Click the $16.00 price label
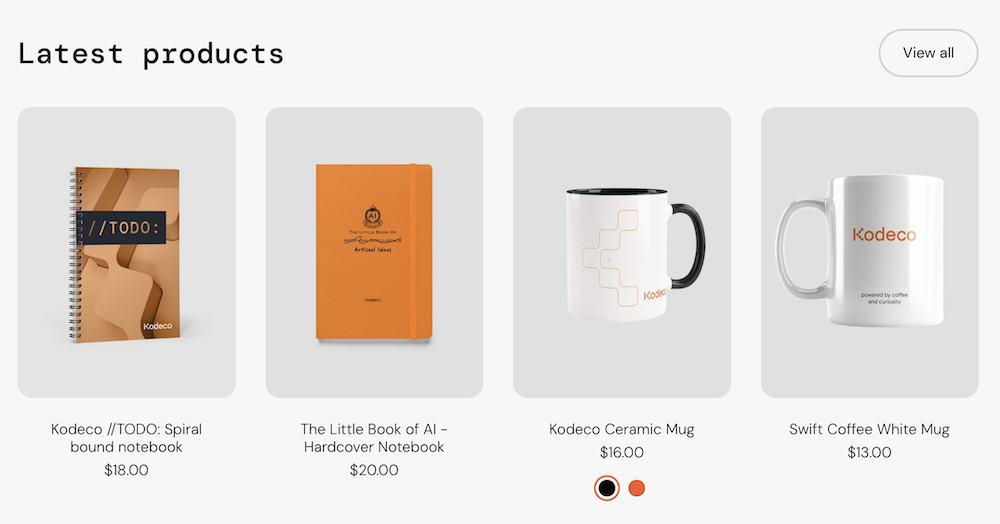 pyautogui.click(x=622, y=453)
